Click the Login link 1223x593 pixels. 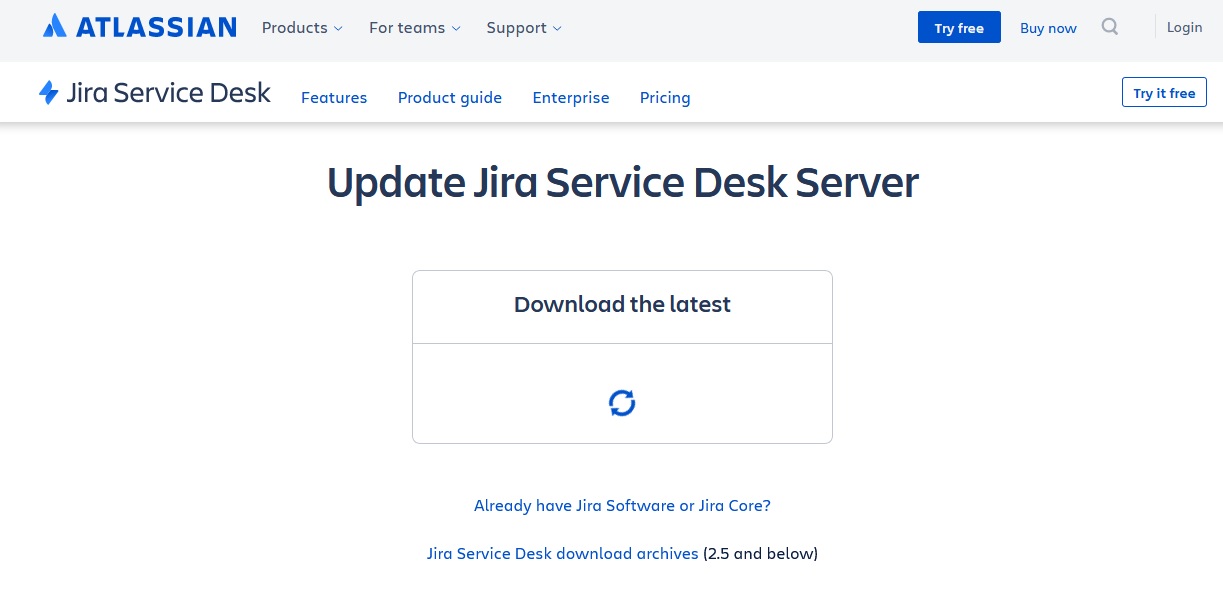(1184, 27)
